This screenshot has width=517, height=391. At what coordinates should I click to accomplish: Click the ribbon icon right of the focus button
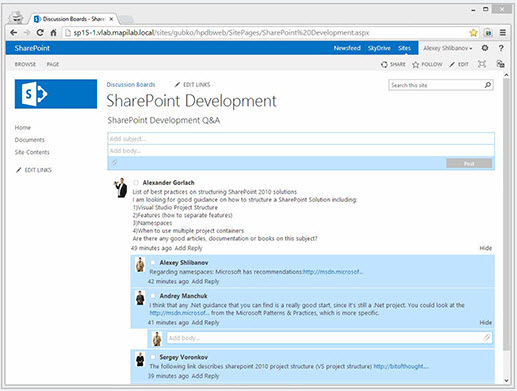point(500,64)
